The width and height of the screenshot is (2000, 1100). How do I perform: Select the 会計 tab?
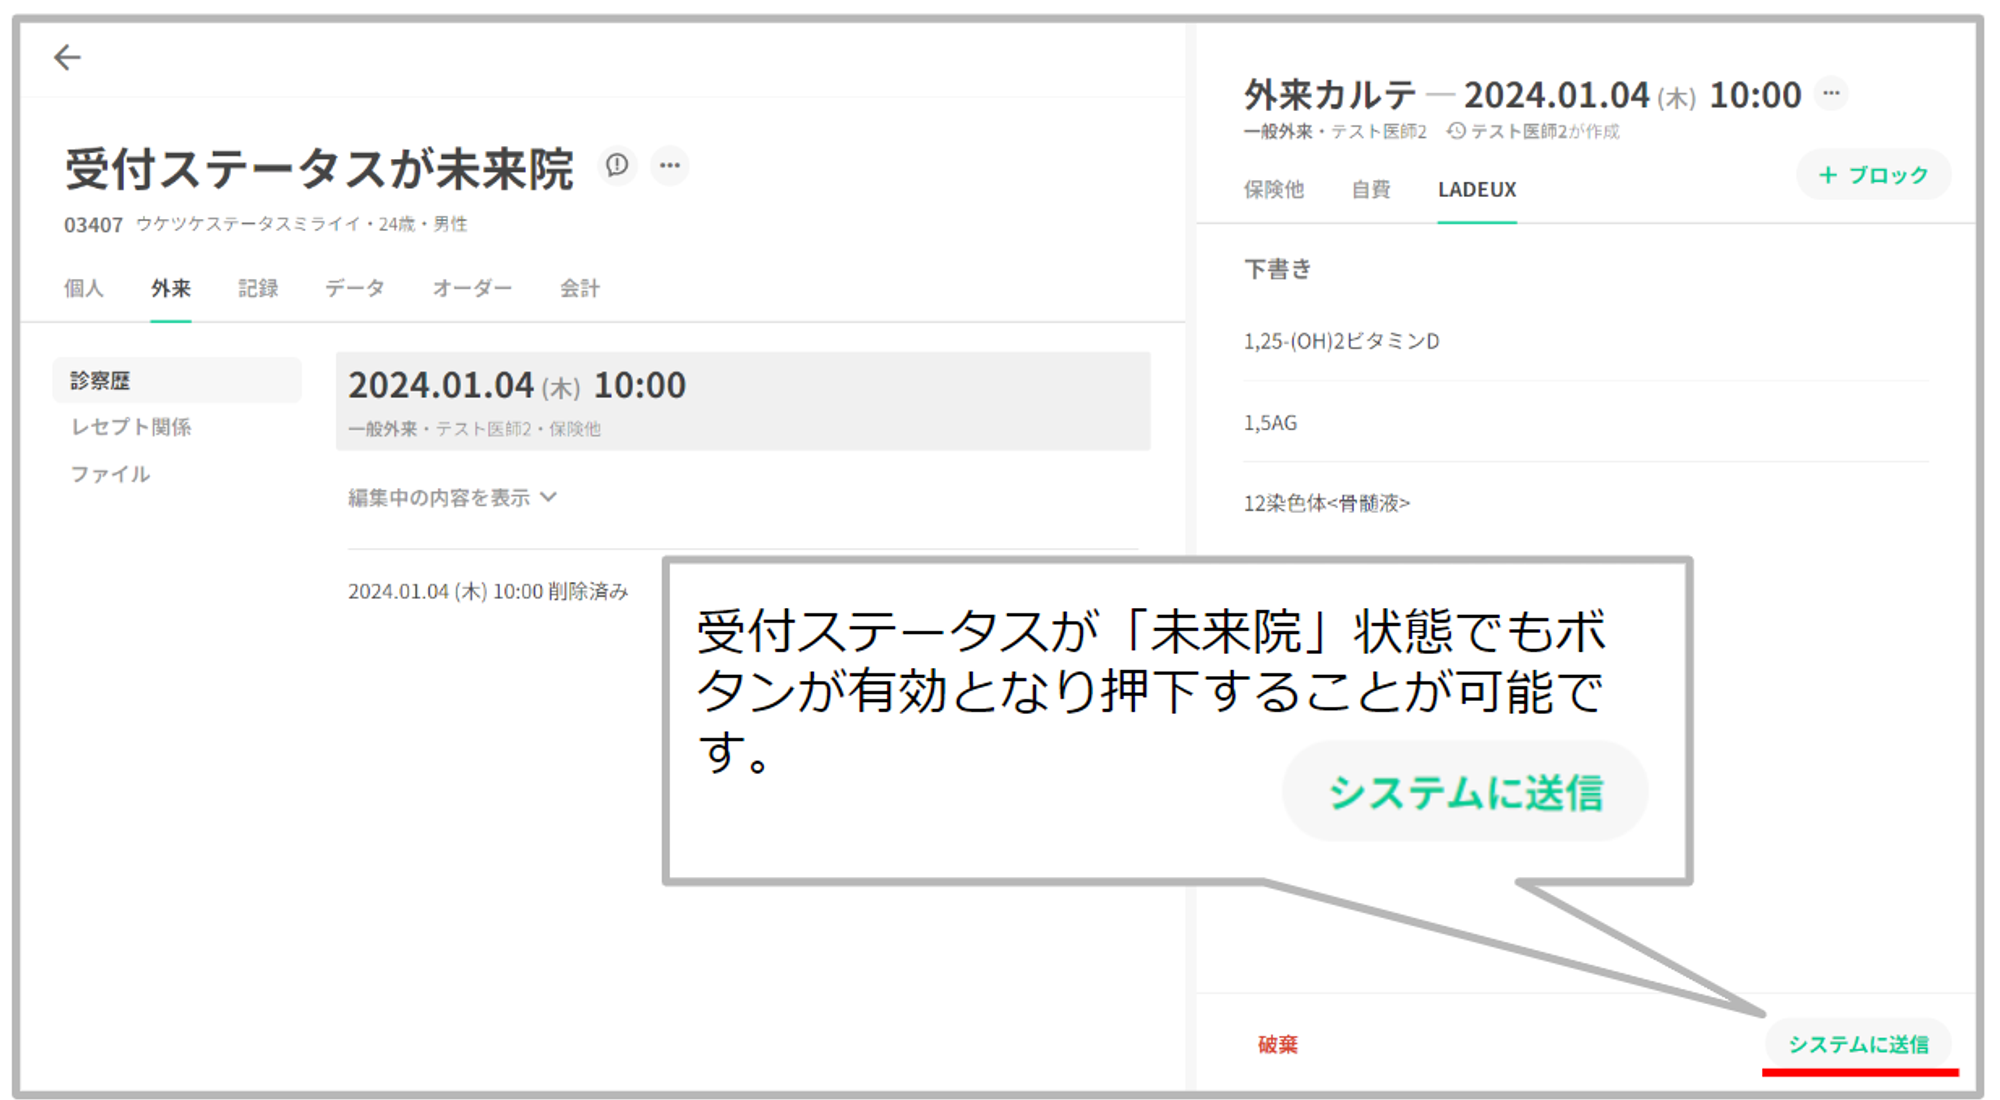(579, 289)
